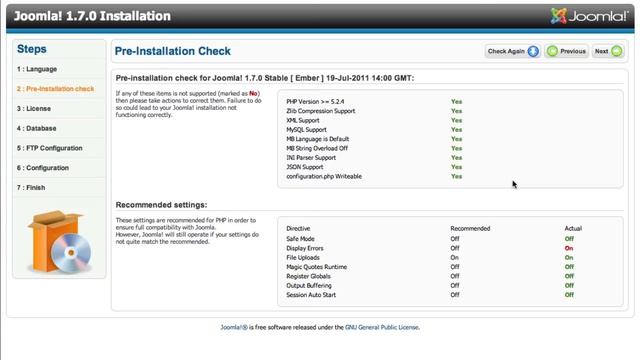The width and height of the screenshot is (640, 360).
Task: Click the green Next arrow icon
Action: 617,51
